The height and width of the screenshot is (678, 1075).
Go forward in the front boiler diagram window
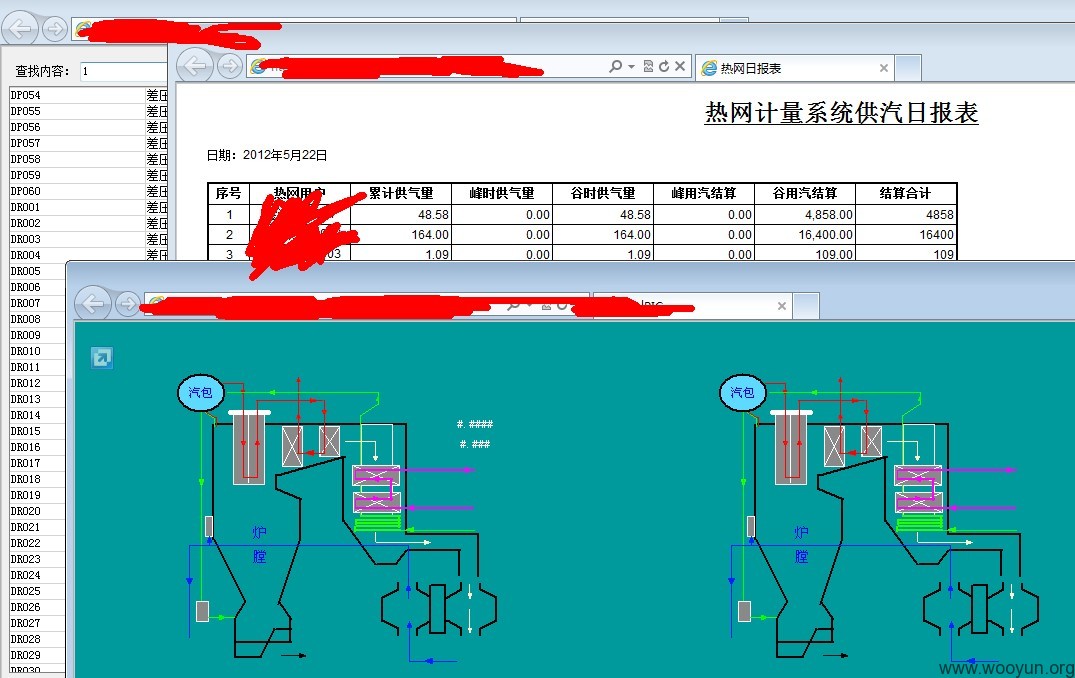pos(128,303)
